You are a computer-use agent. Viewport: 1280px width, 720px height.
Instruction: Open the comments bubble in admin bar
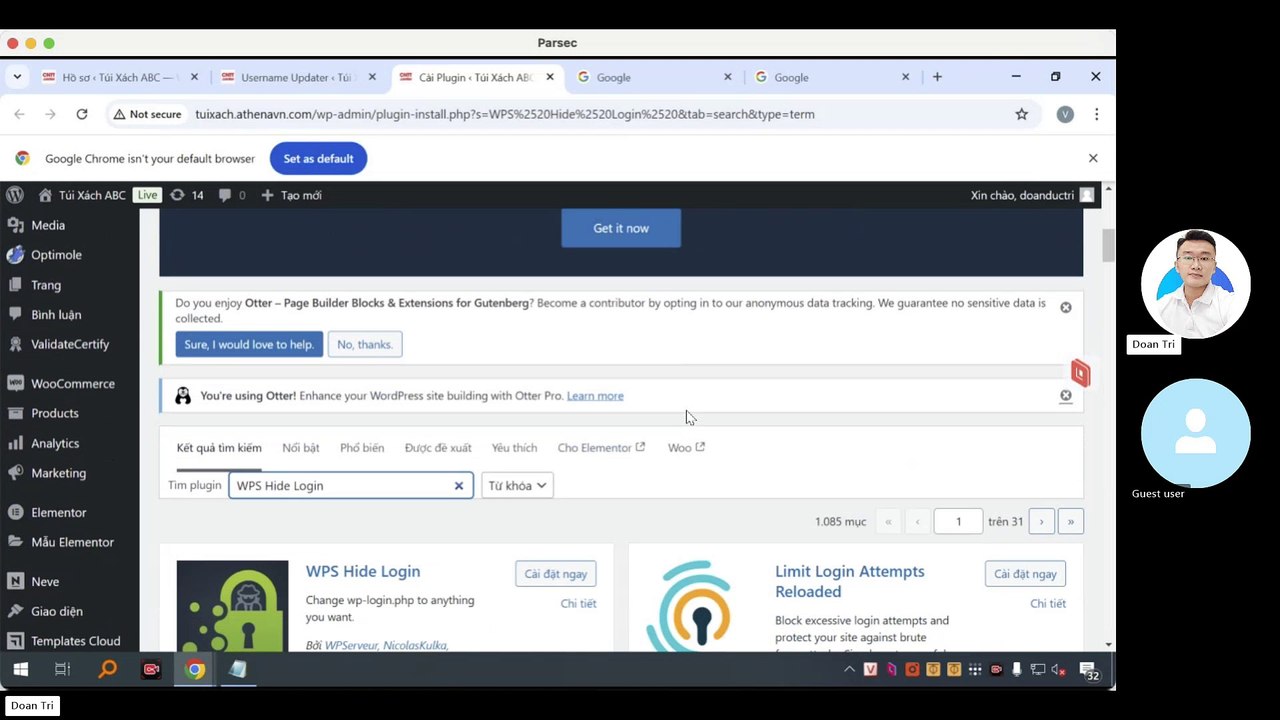232,195
